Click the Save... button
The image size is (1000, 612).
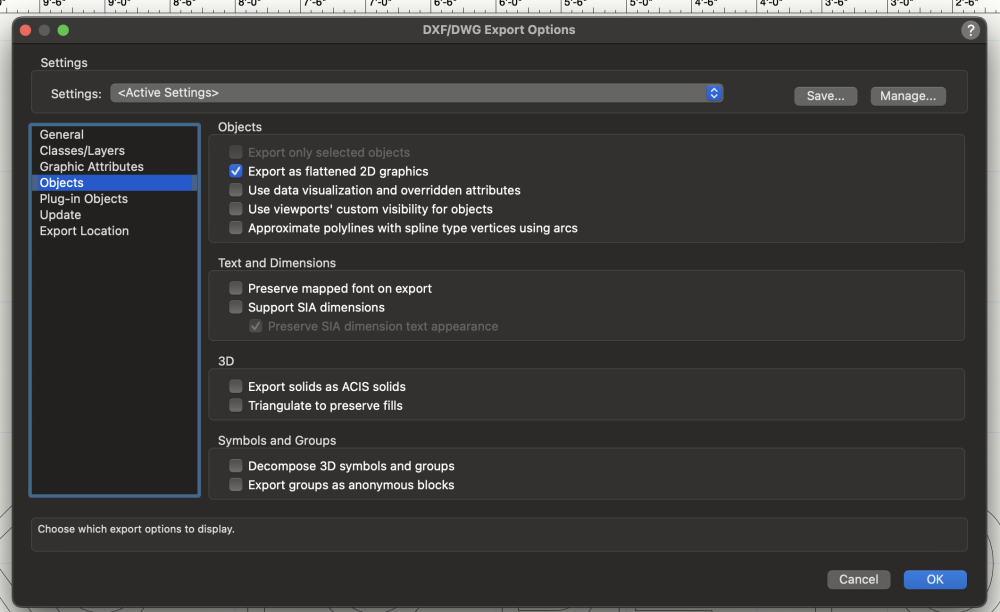(826, 96)
